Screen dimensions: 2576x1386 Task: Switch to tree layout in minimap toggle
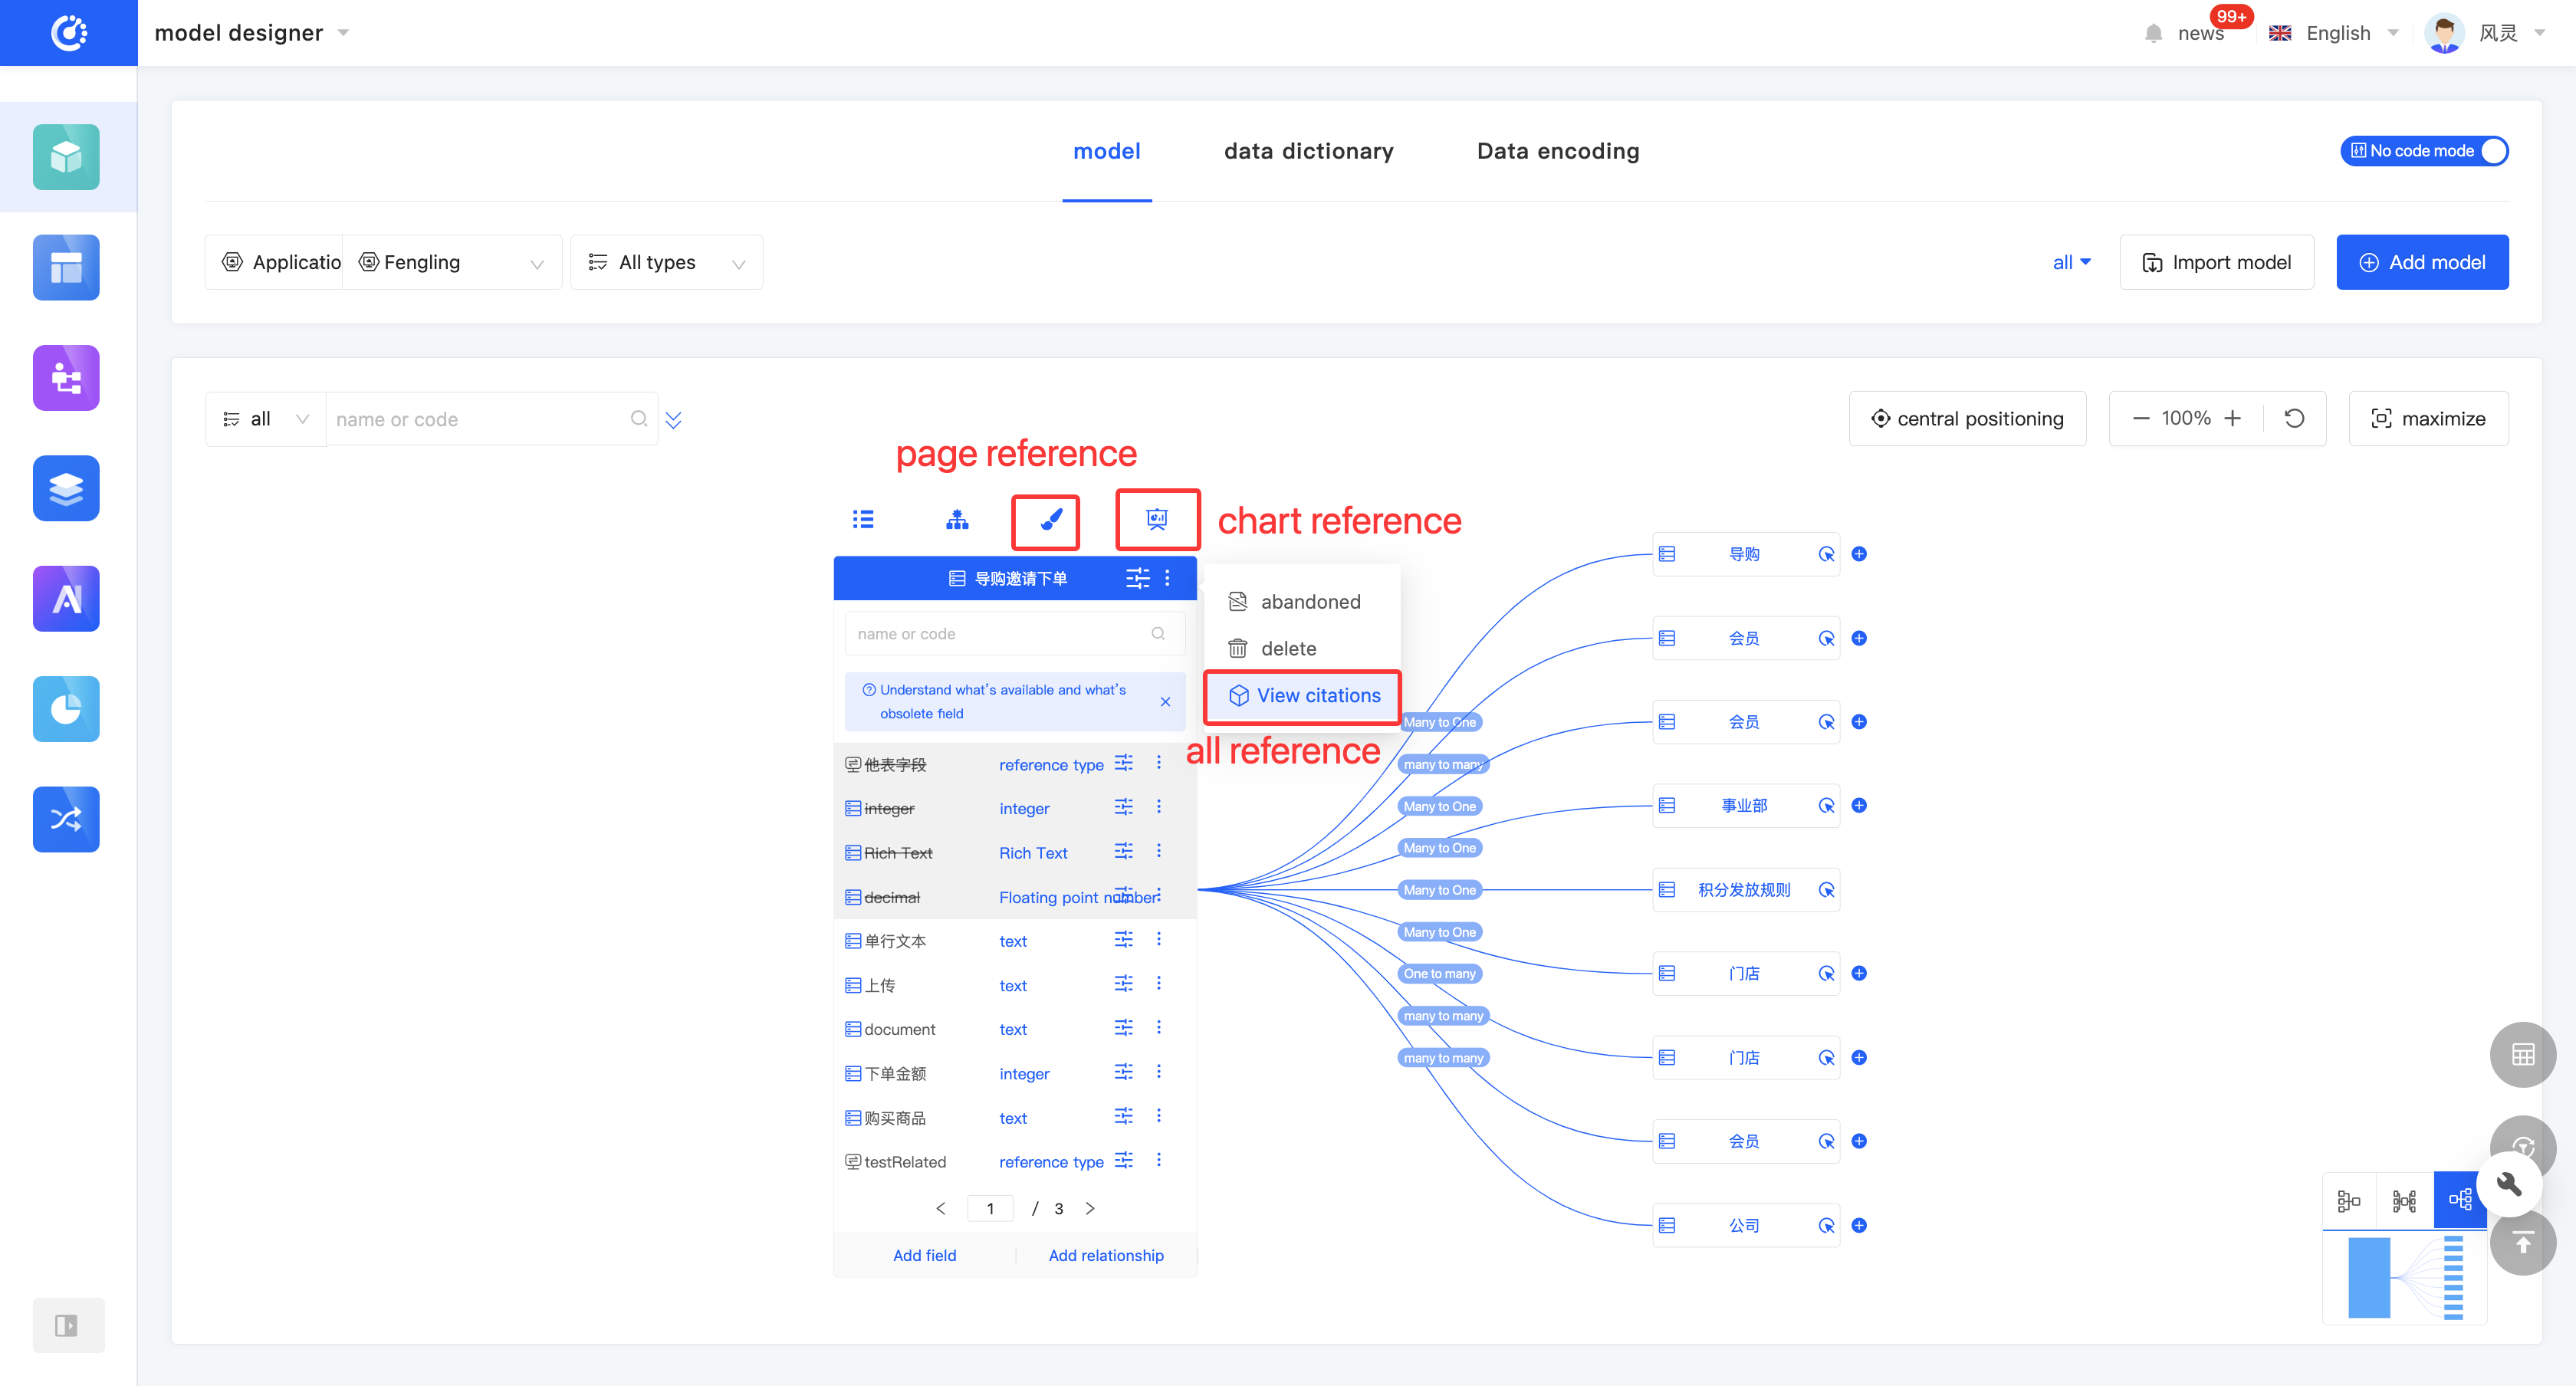pos(2459,1200)
